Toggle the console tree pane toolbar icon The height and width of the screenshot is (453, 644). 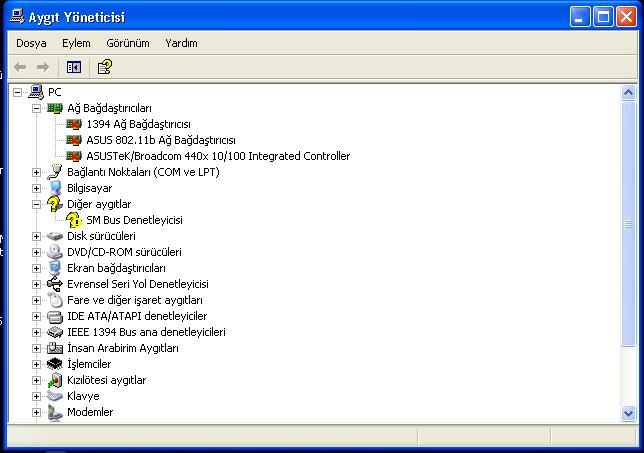pos(74,67)
